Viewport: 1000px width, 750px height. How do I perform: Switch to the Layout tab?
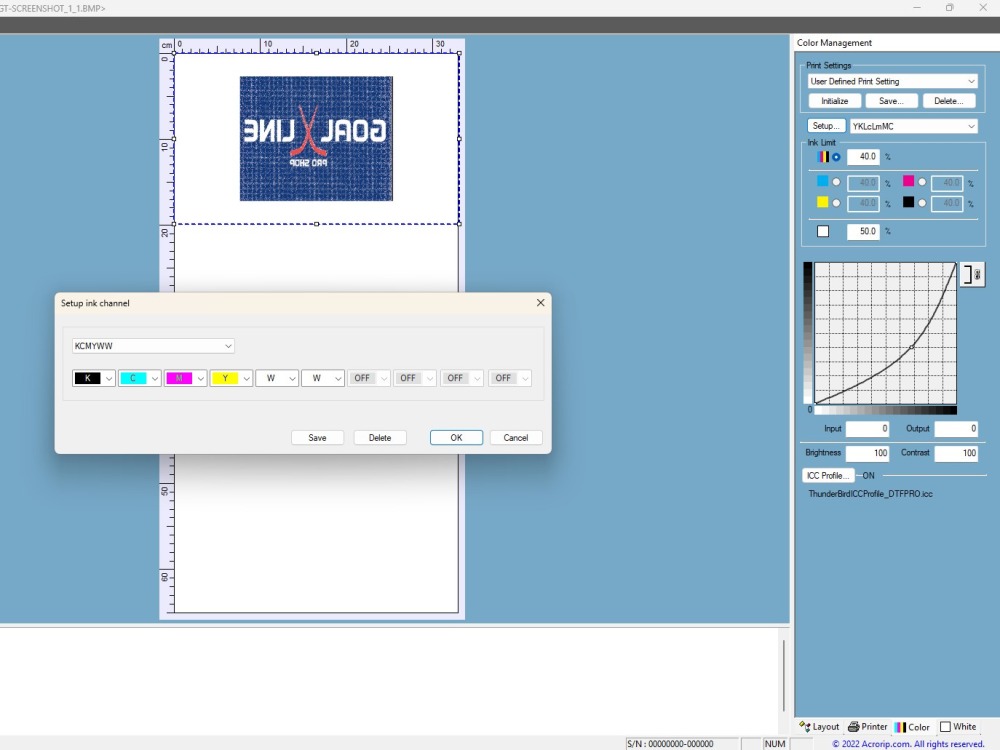[819, 726]
